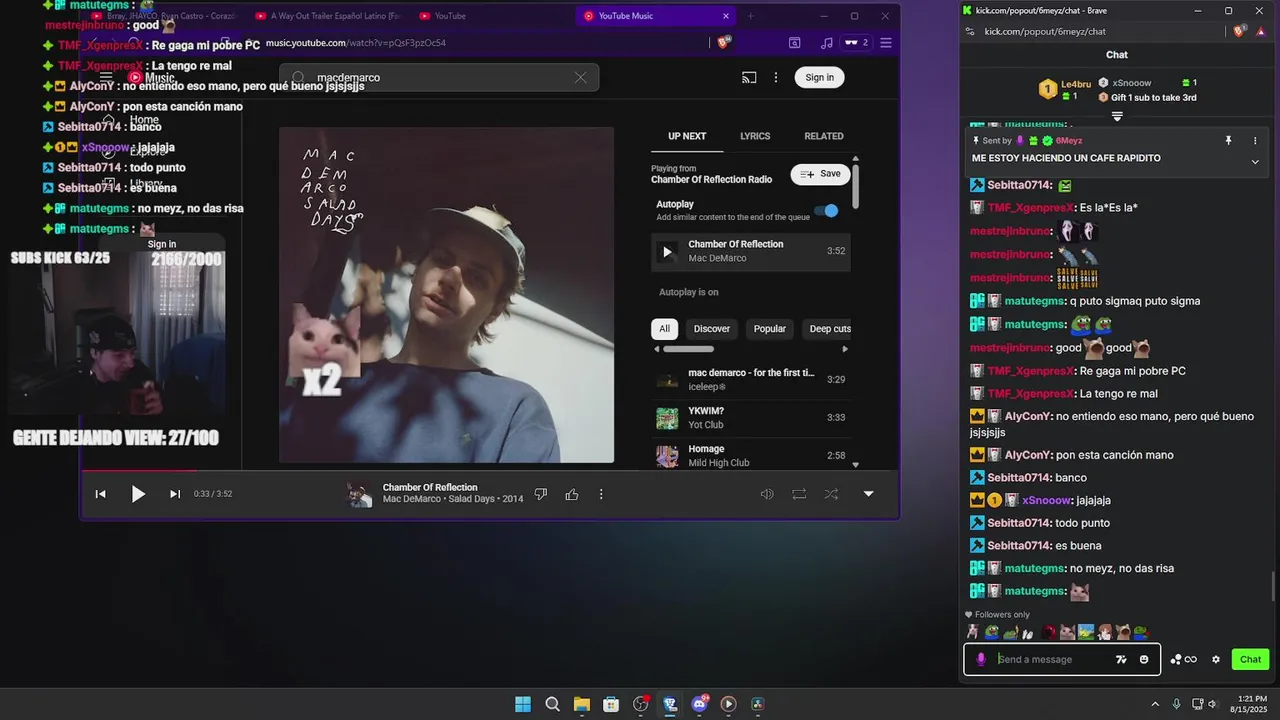
Task: Clear the macdemarco search text
Action: [x=580, y=77]
